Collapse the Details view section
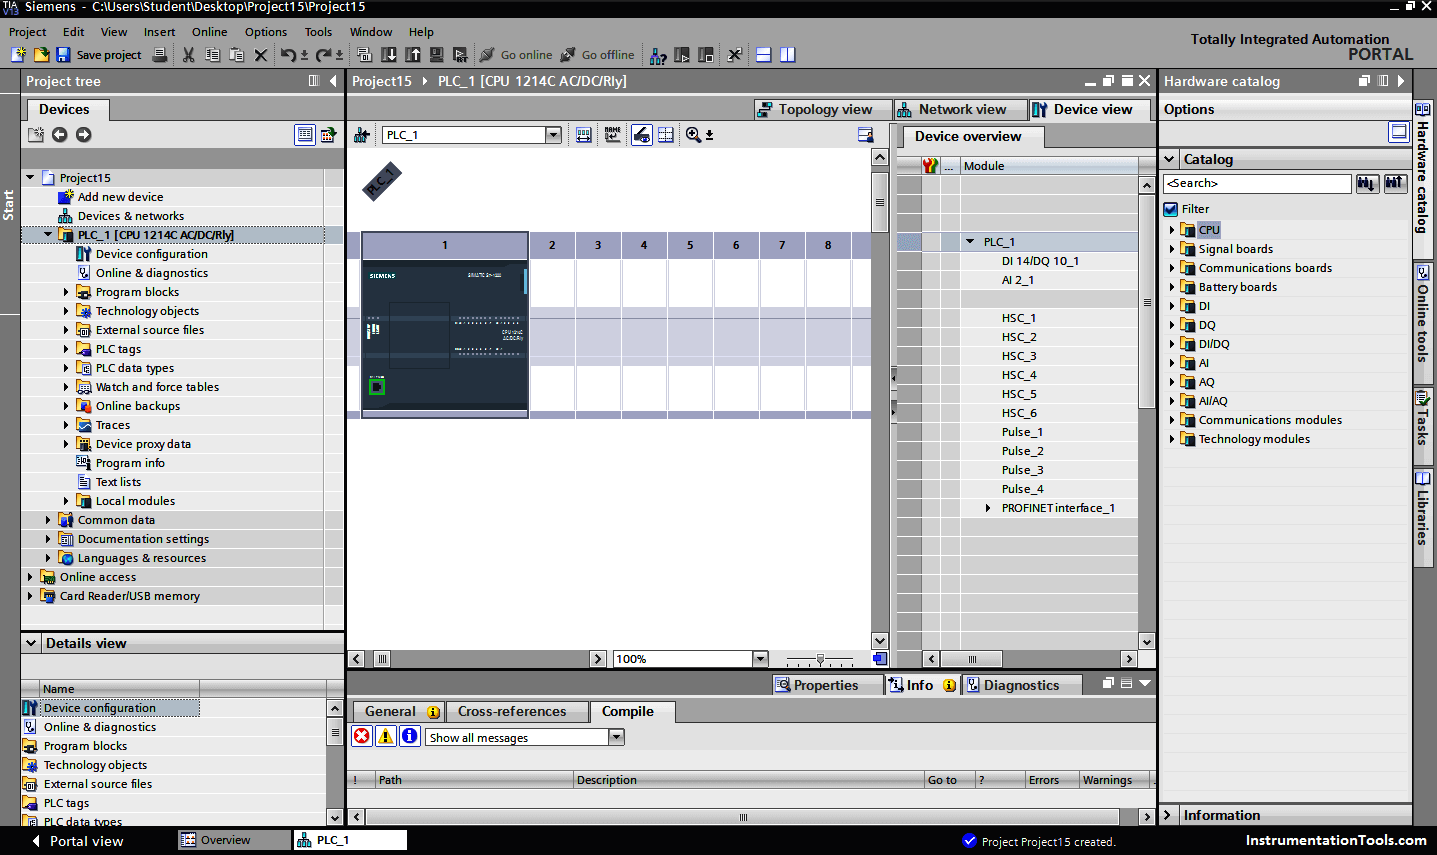Viewport: 1437px width, 855px height. point(31,643)
